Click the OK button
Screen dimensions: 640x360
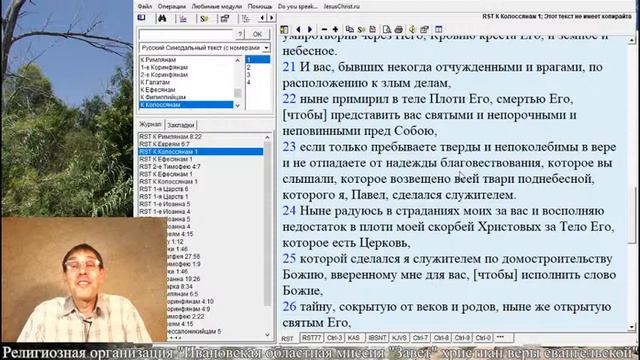click(257, 34)
